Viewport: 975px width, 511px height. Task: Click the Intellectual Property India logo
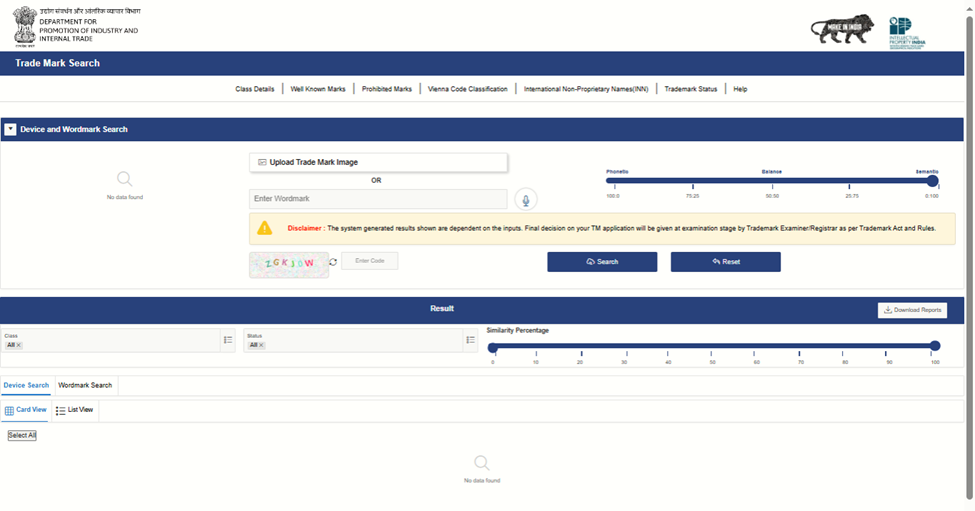[907, 33]
